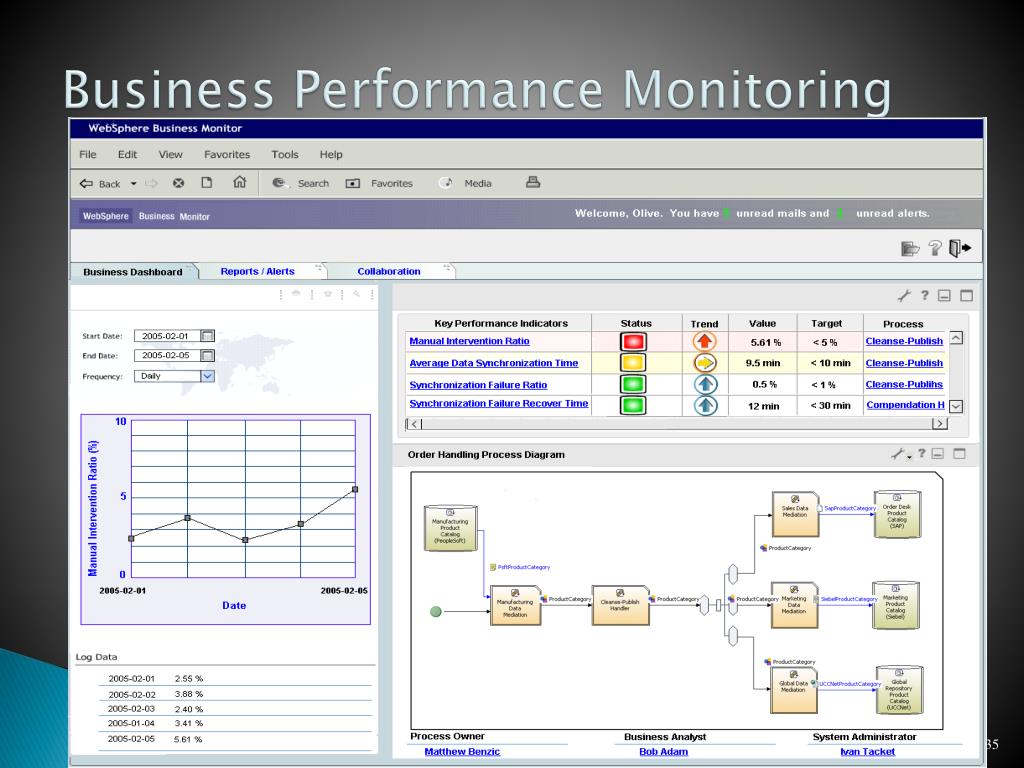This screenshot has width=1024, height=768.
Task: Open Synchronization Failure Recover Time link
Action: coord(498,404)
